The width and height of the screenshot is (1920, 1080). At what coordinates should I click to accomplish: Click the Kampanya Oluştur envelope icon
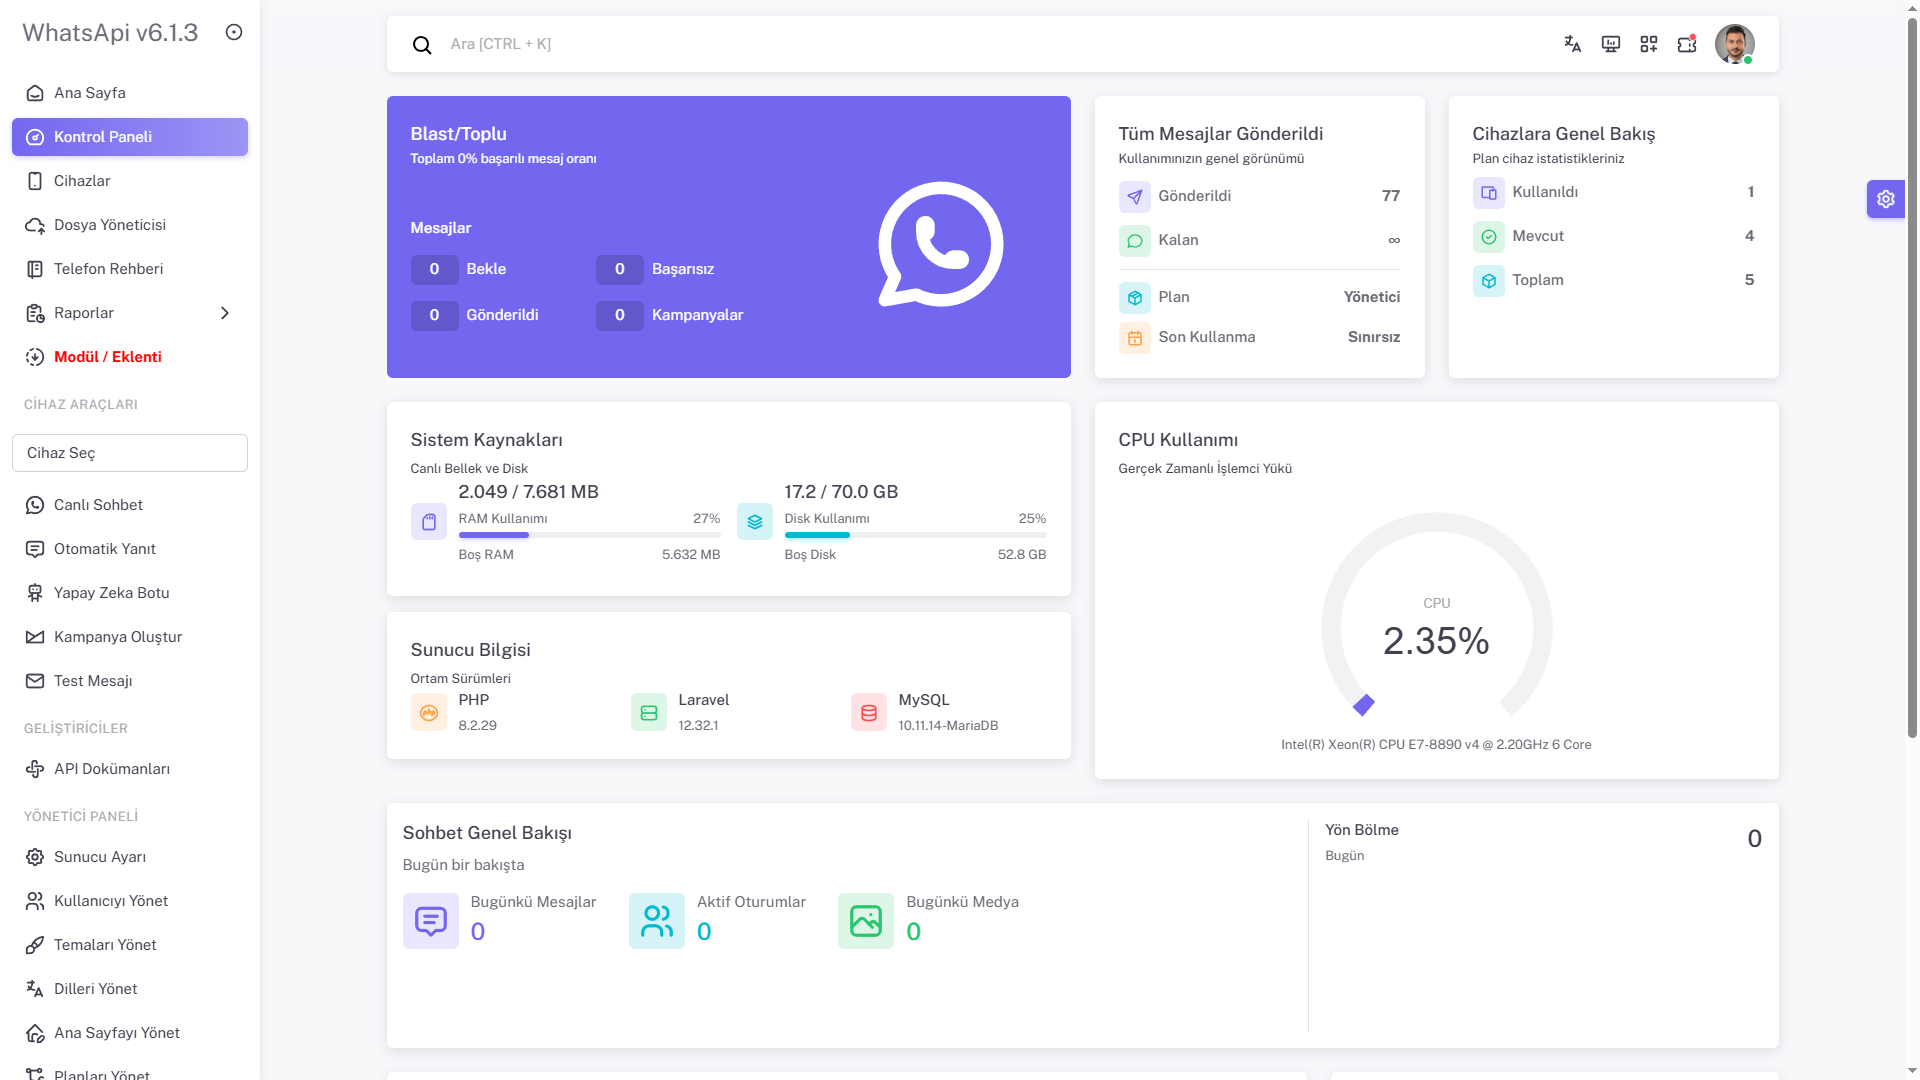click(x=35, y=637)
